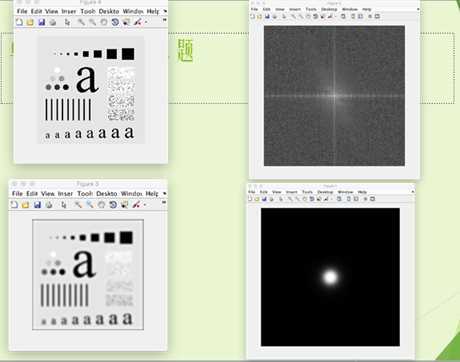Click the Save Figure icon in Figure 4 toolbar
The height and width of the screenshot is (362, 460).
pos(41,22)
